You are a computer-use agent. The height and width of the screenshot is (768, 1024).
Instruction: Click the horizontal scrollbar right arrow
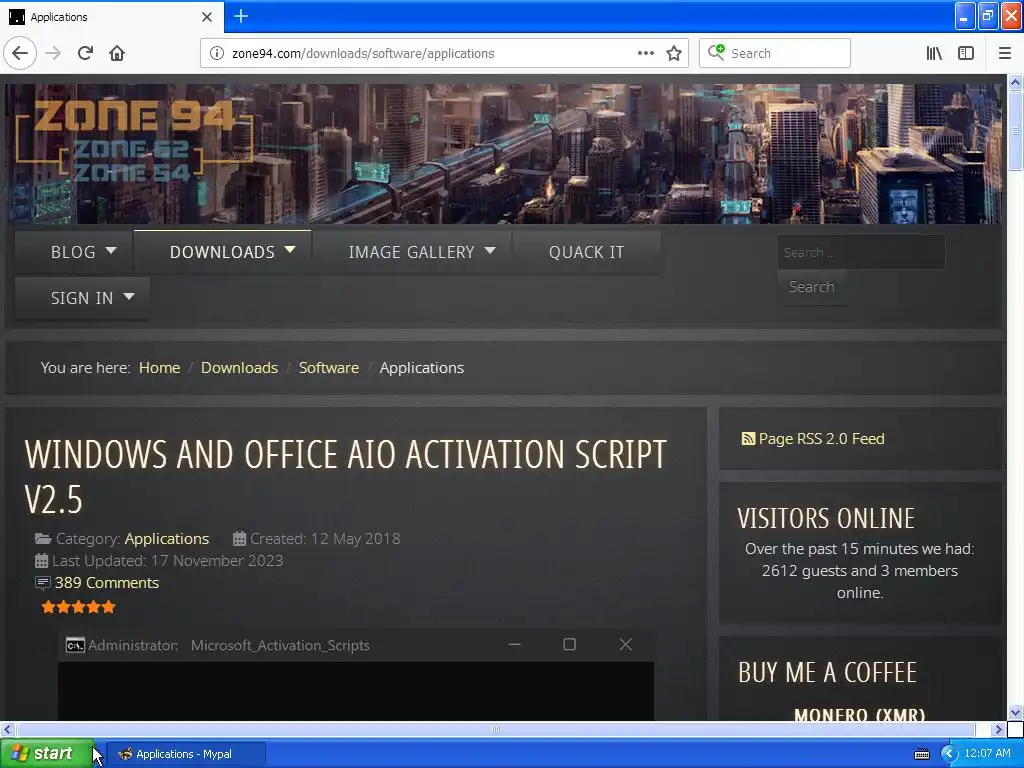[x=998, y=729]
